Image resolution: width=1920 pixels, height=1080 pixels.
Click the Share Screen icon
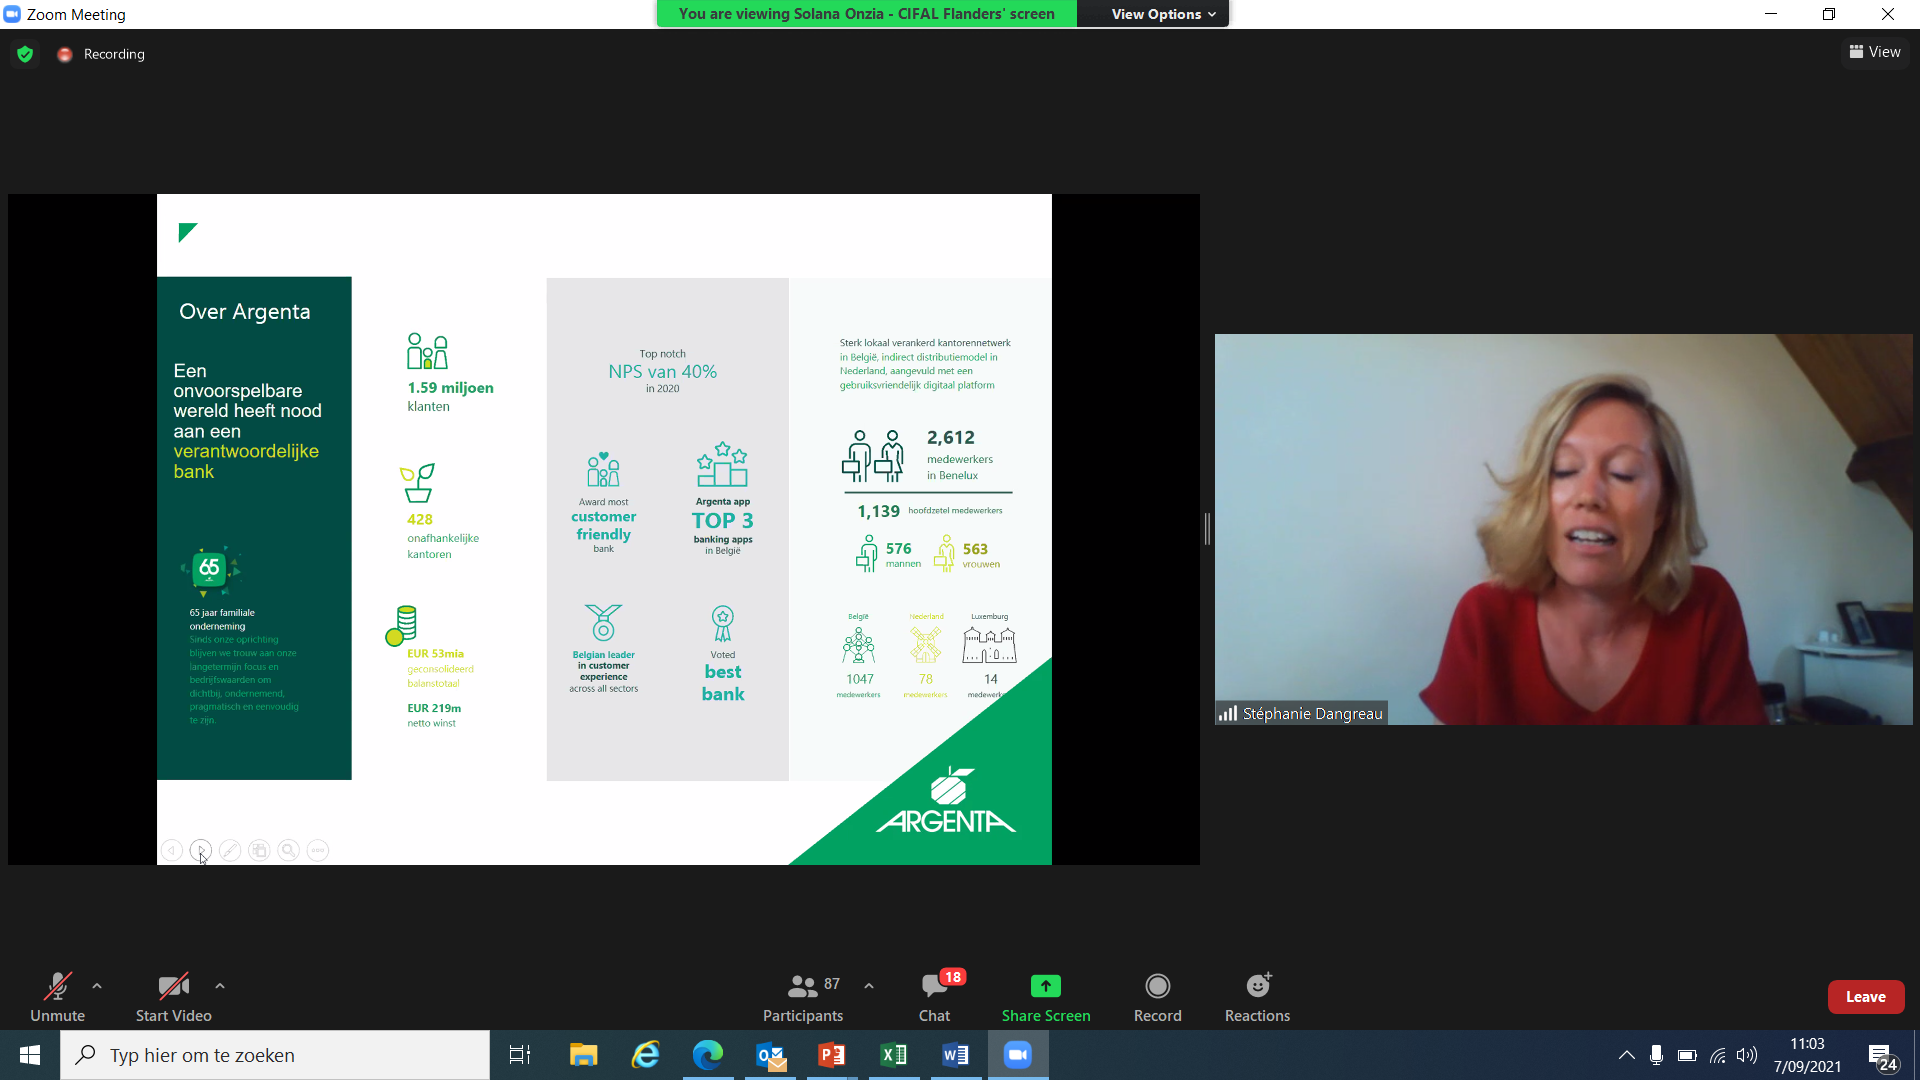click(x=1045, y=986)
